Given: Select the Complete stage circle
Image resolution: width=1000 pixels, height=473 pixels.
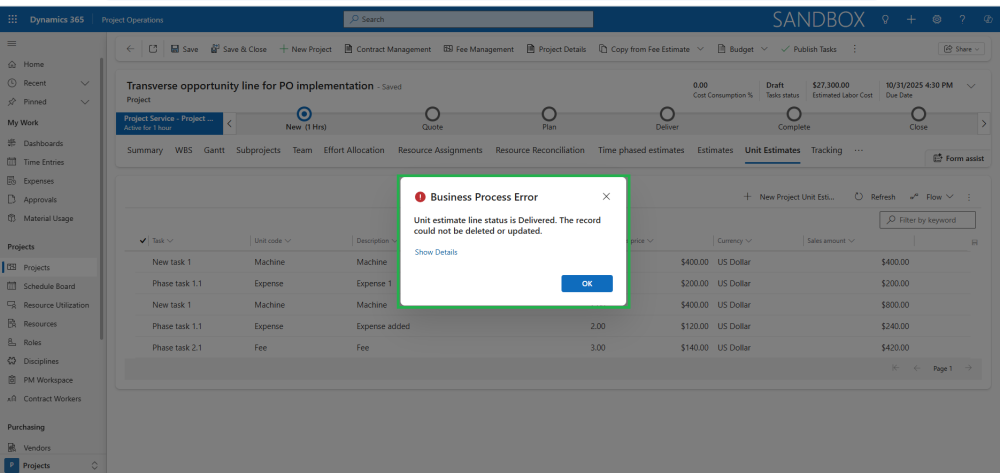Looking at the screenshot, I should (793, 114).
